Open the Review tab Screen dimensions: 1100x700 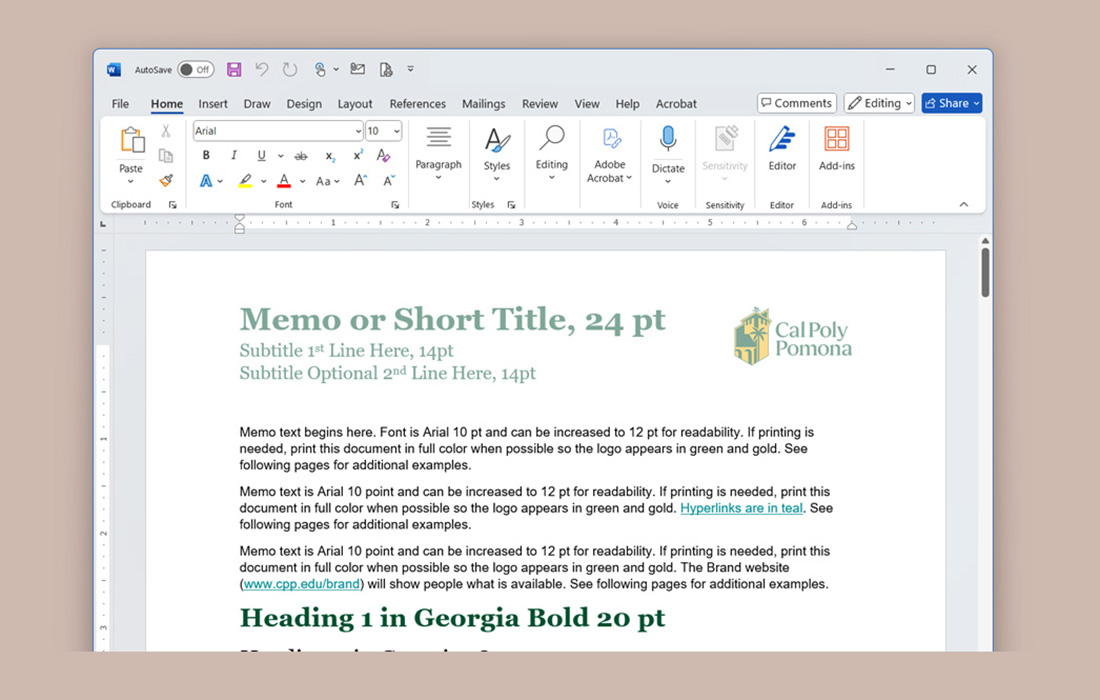pos(539,104)
